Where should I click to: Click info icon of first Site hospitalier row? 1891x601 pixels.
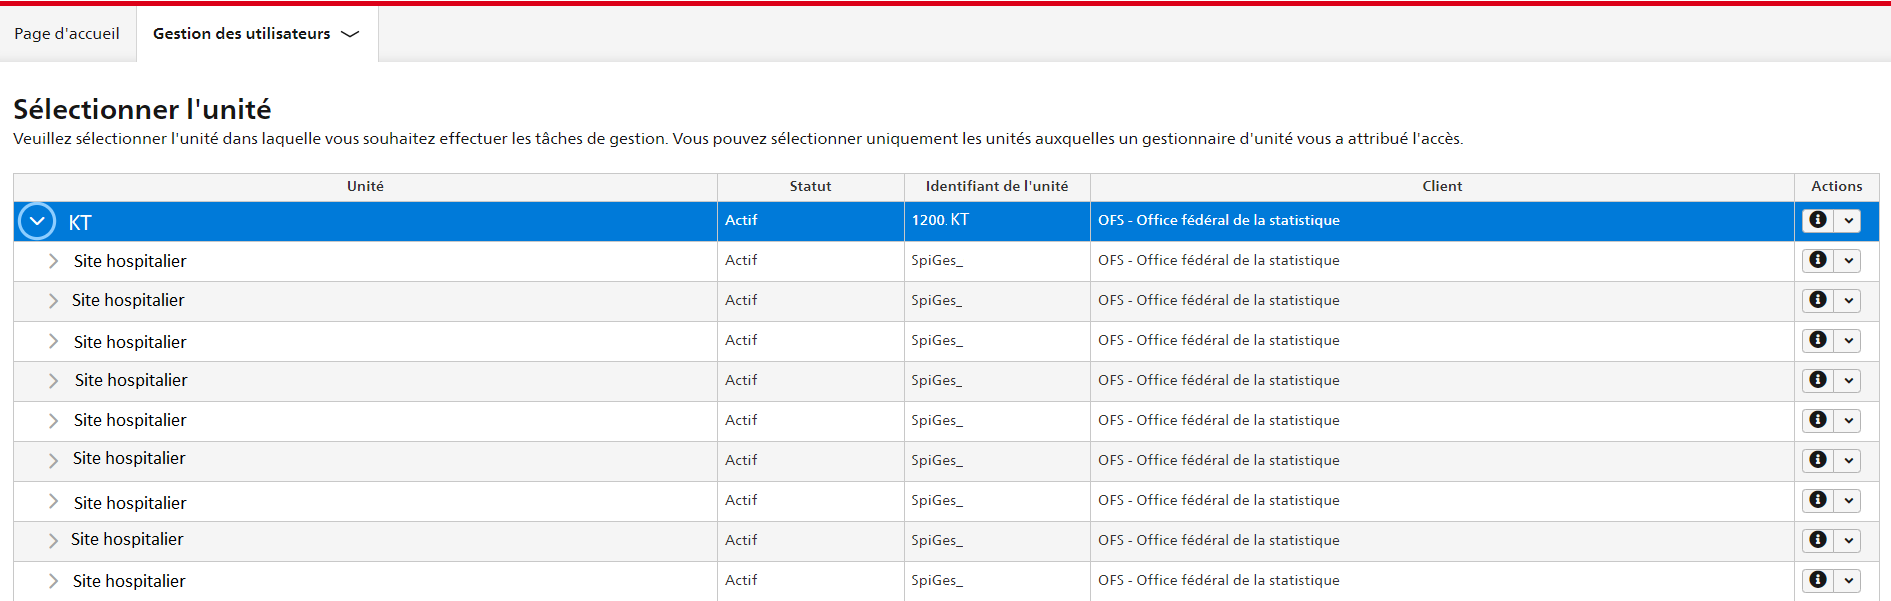[1818, 260]
